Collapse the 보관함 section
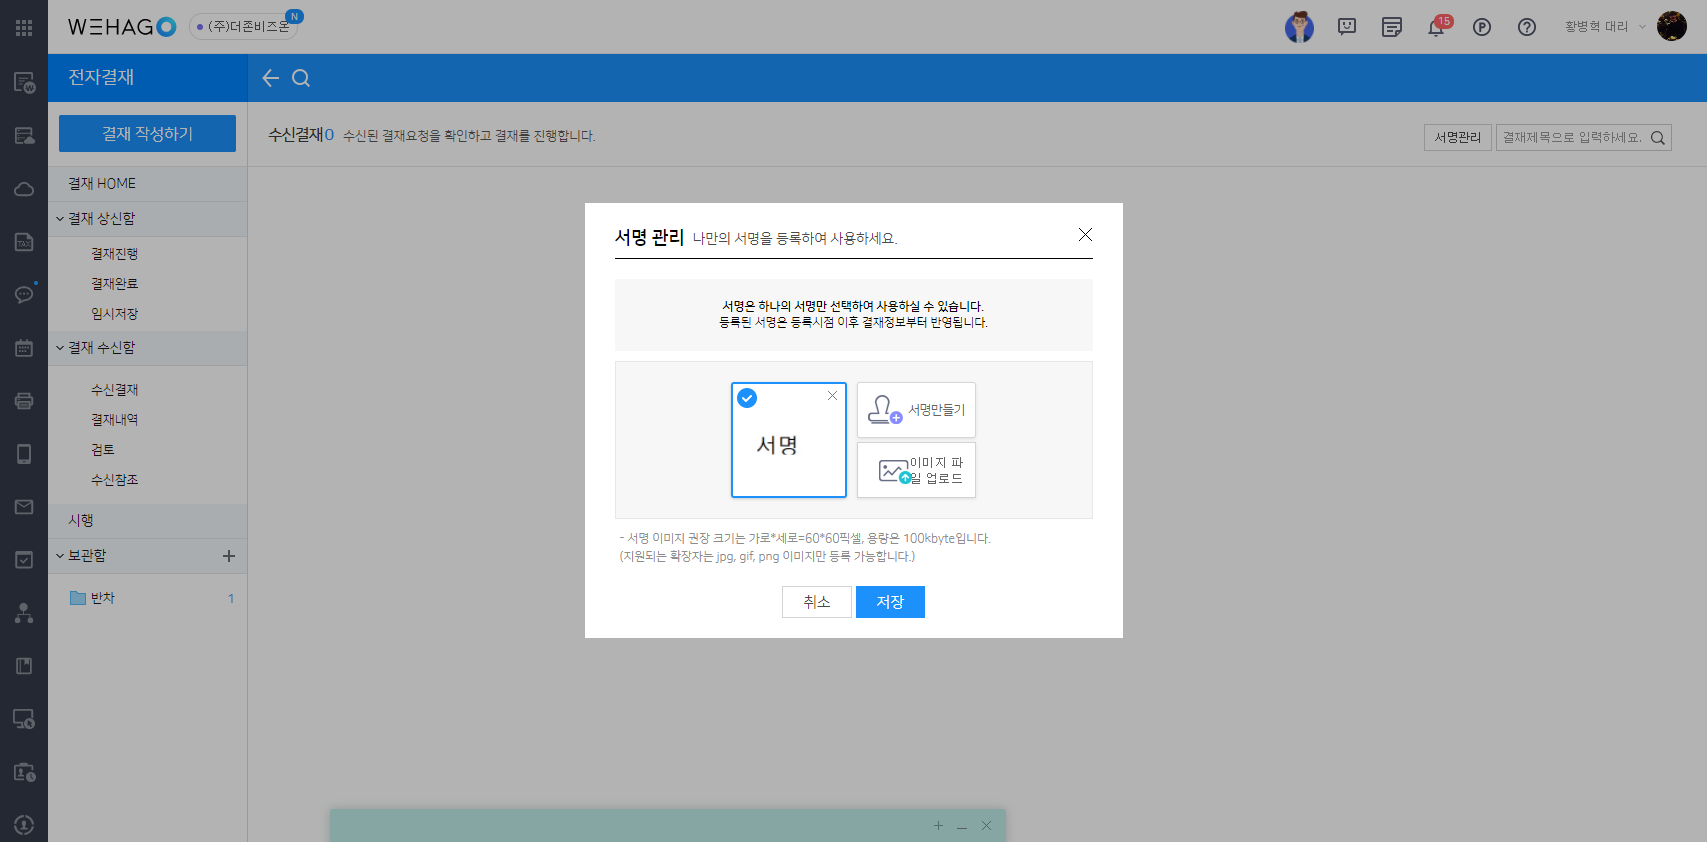1707x842 pixels. (61, 556)
